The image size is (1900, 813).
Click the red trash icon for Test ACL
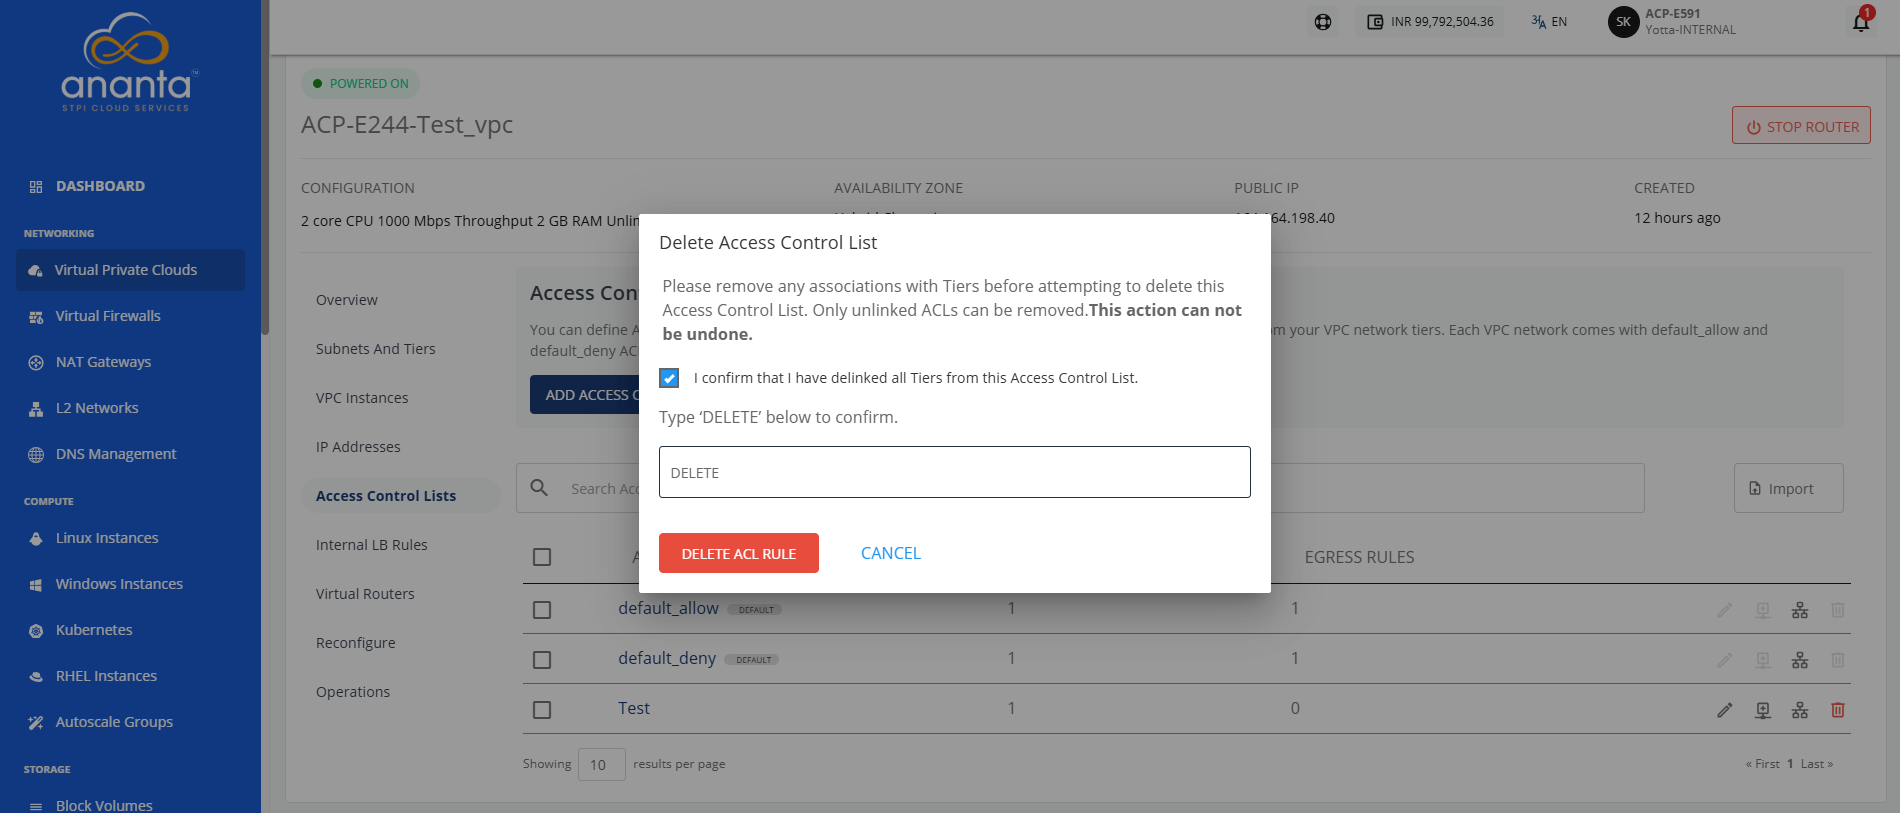tap(1838, 710)
